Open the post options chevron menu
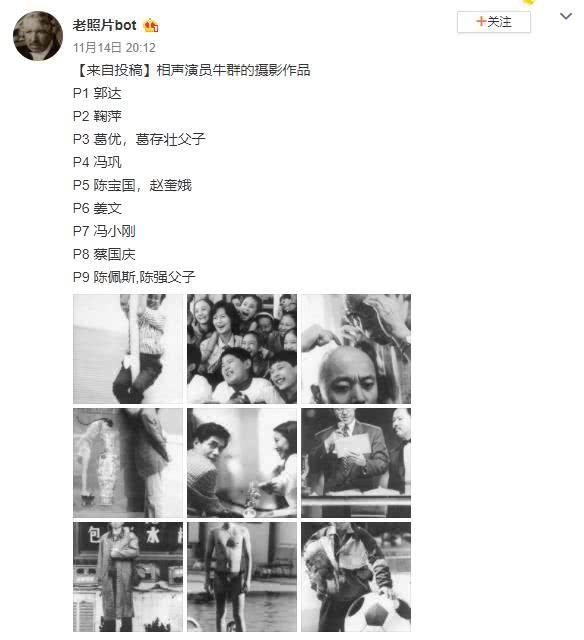The width and height of the screenshot is (584, 640). pyautogui.click(x=566, y=16)
